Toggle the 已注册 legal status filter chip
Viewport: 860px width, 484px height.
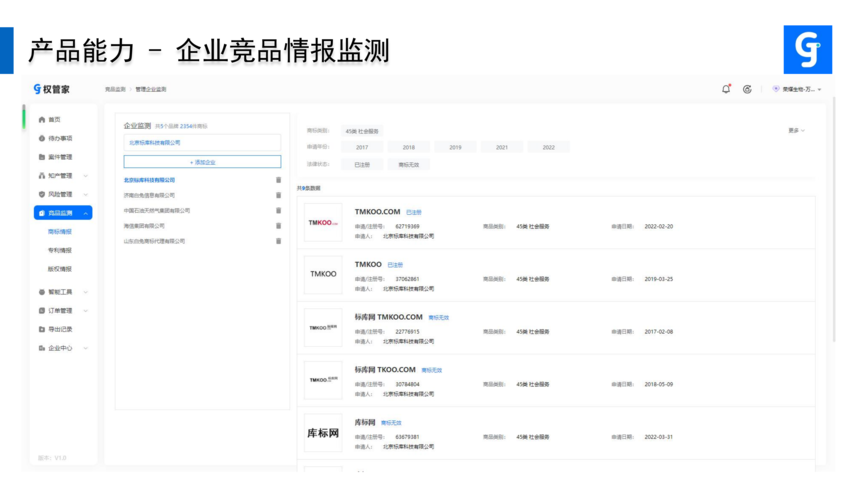coord(362,165)
